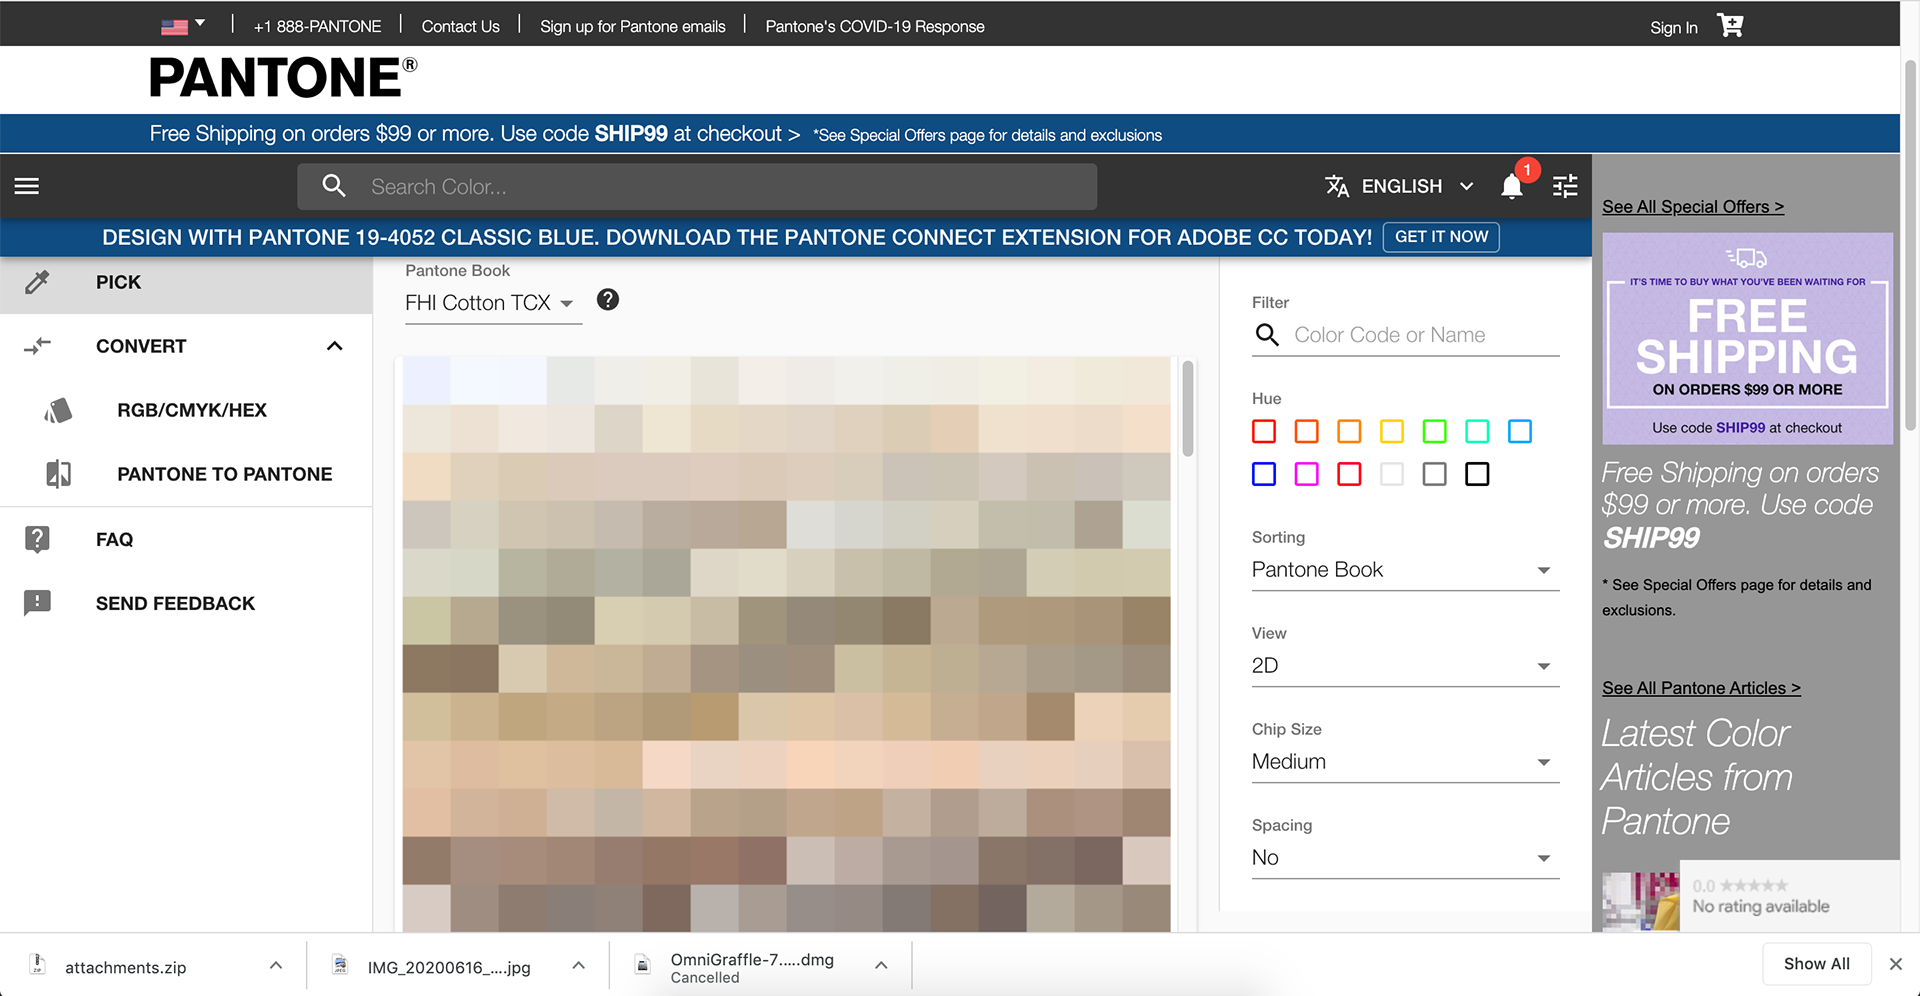The width and height of the screenshot is (1920, 996).
Task: Click the translate language icon
Action: coord(1337,186)
